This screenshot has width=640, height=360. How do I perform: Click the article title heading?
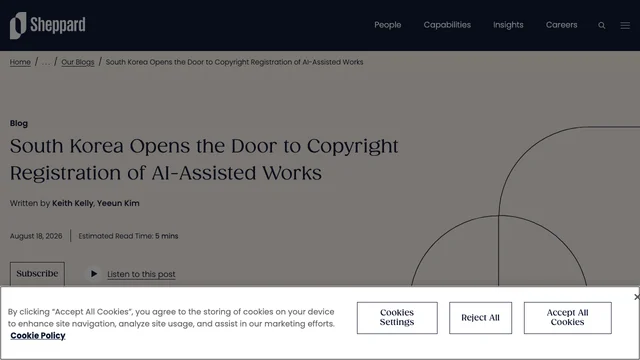(204, 160)
